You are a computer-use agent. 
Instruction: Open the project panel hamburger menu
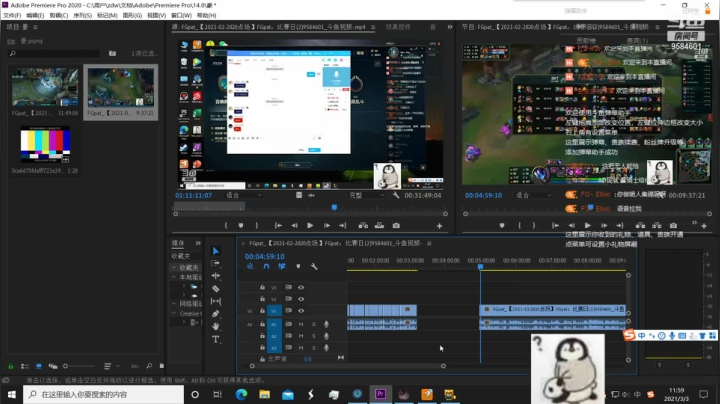click(x=35, y=27)
